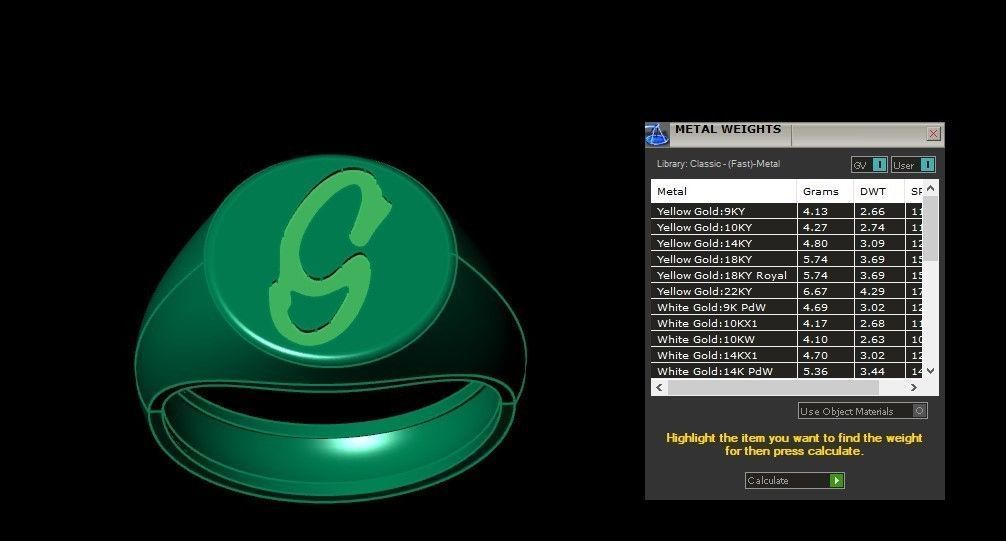1006x541 pixels.
Task: Click the horizontal scrollbar thumb
Action: (773, 387)
